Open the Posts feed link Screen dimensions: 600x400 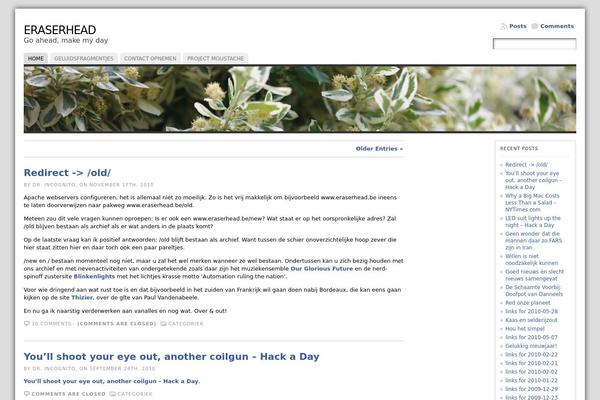tap(518, 26)
